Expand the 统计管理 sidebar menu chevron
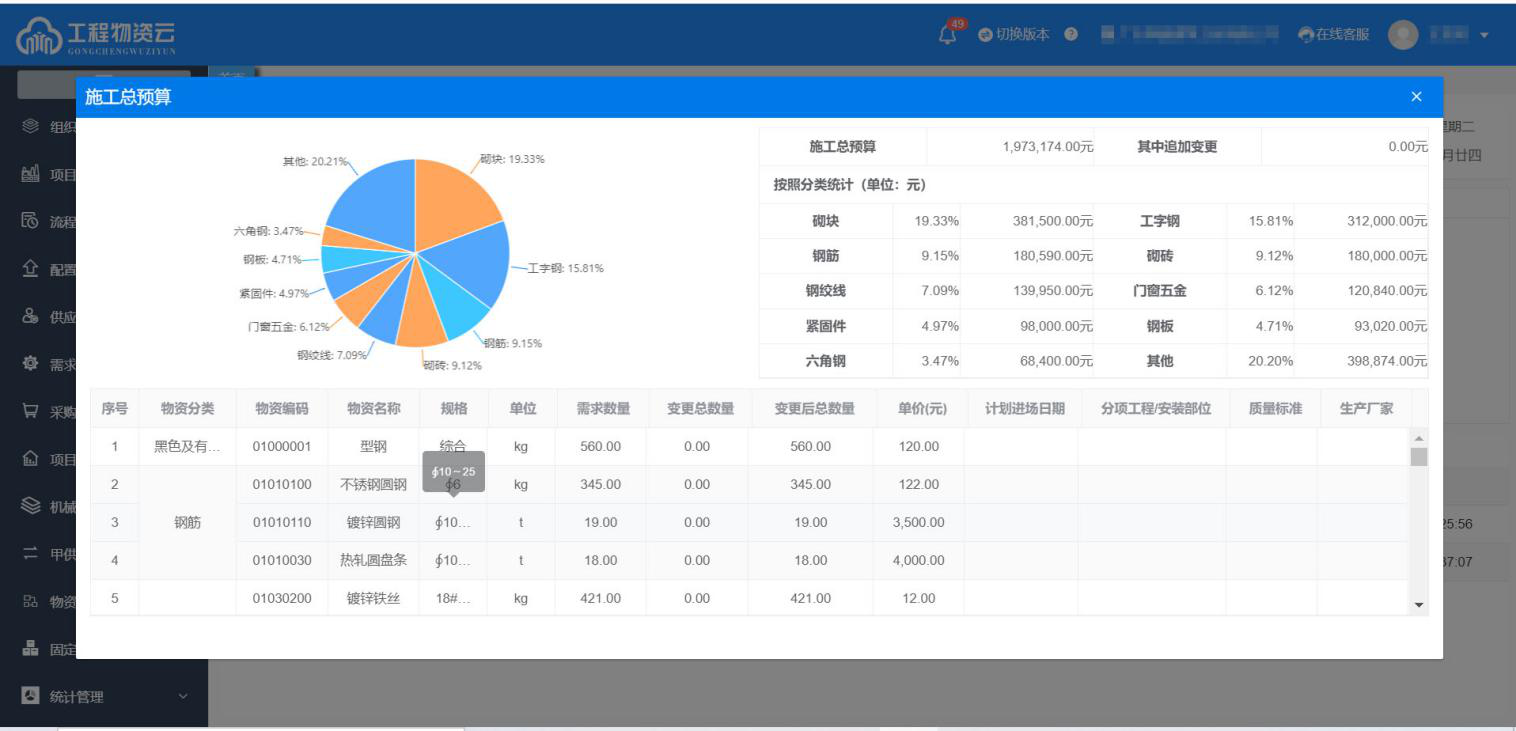Viewport: 1516px width, 731px height. pyautogui.click(x=182, y=696)
